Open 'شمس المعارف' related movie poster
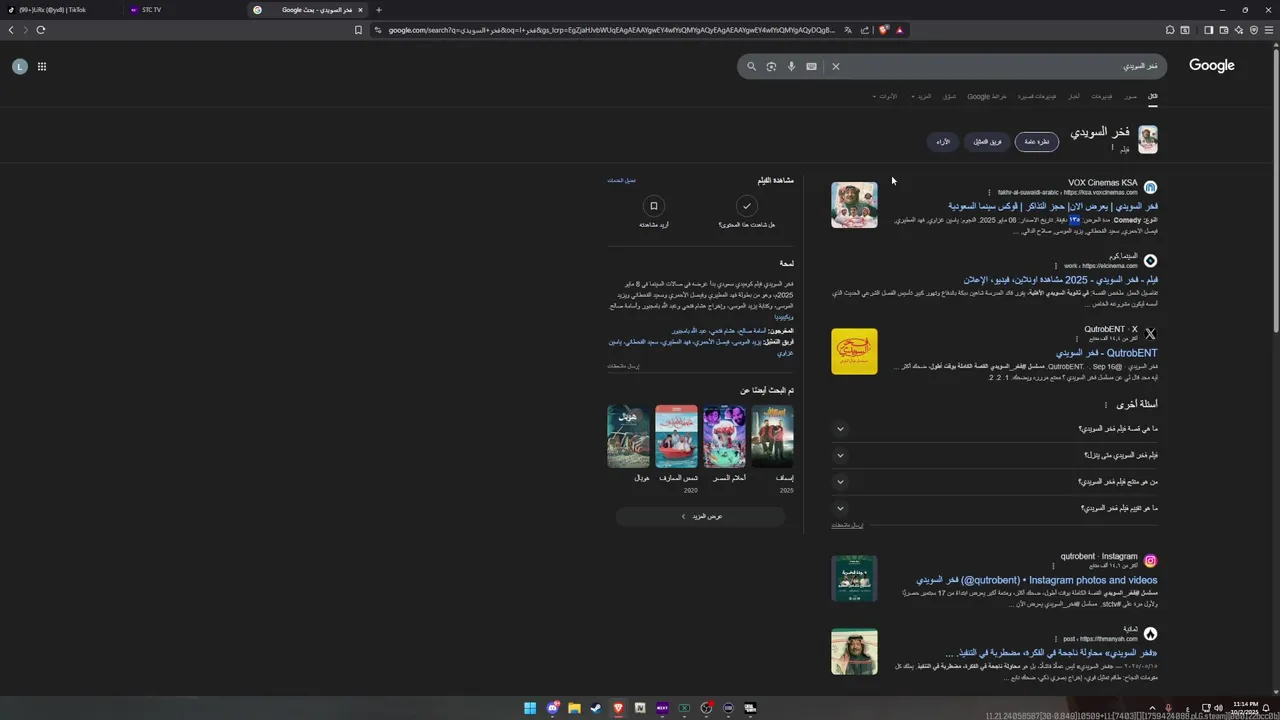The width and height of the screenshot is (1280, 720). click(676, 436)
